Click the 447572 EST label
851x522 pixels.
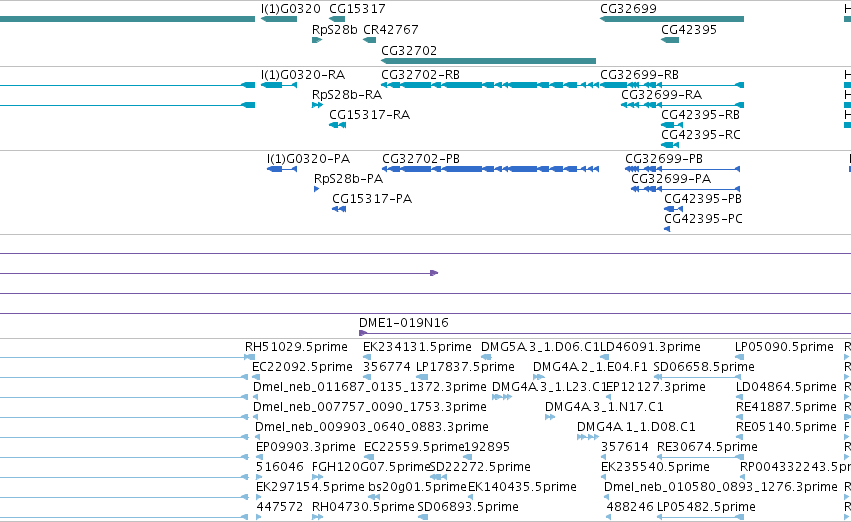click(x=280, y=507)
